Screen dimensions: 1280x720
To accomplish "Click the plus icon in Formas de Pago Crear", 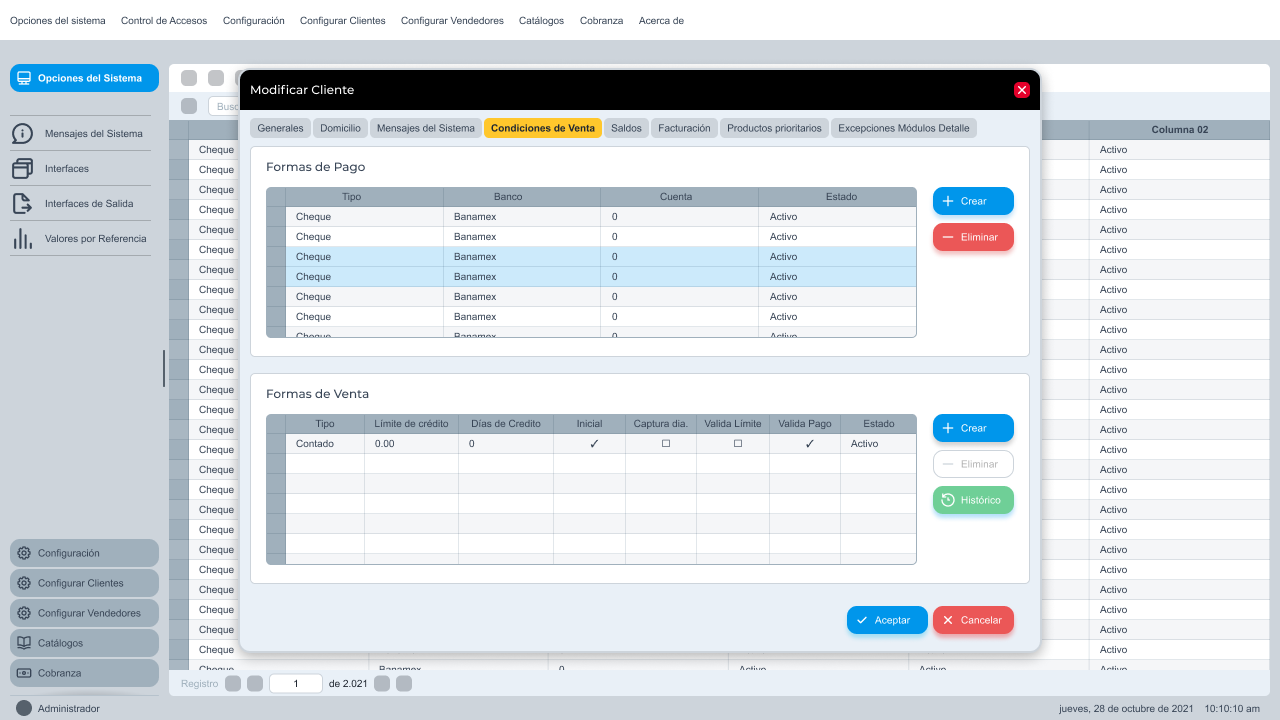I will tap(948, 201).
